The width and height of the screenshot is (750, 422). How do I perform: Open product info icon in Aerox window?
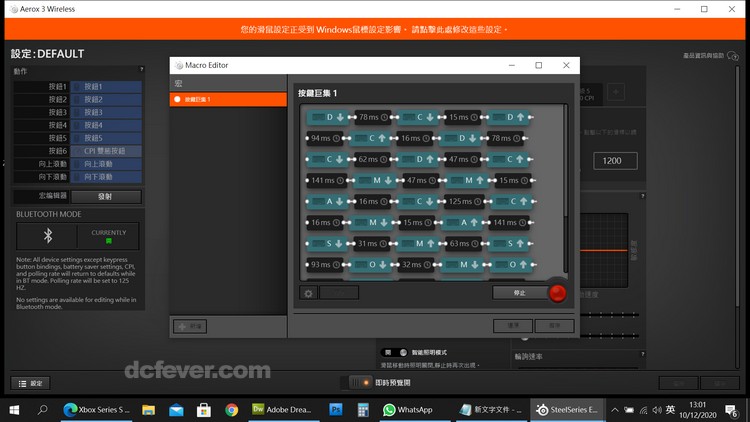click(733, 56)
